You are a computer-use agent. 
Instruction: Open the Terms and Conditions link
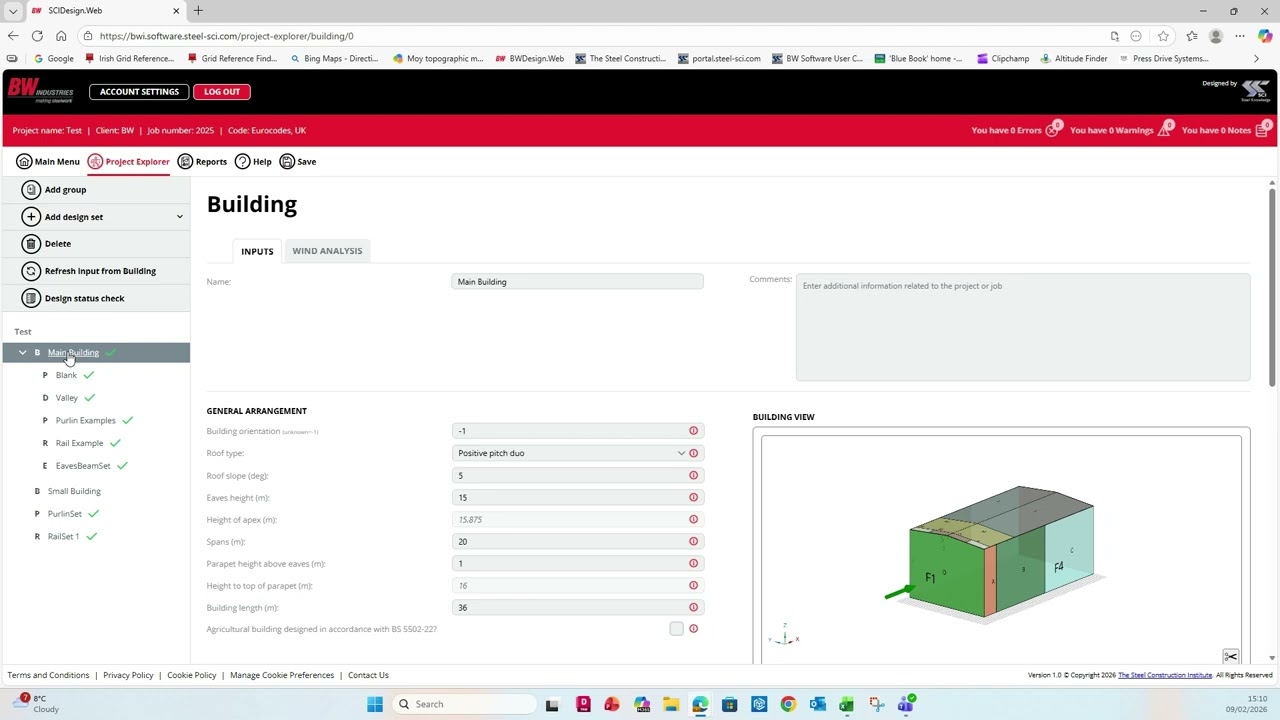pos(48,675)
